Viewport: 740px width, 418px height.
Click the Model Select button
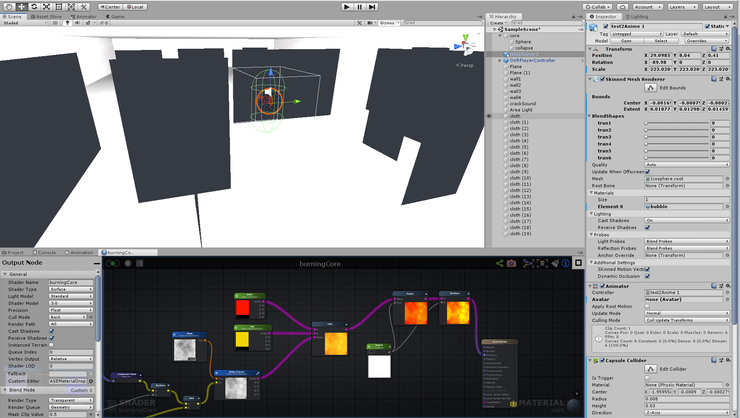coord(661,41)
